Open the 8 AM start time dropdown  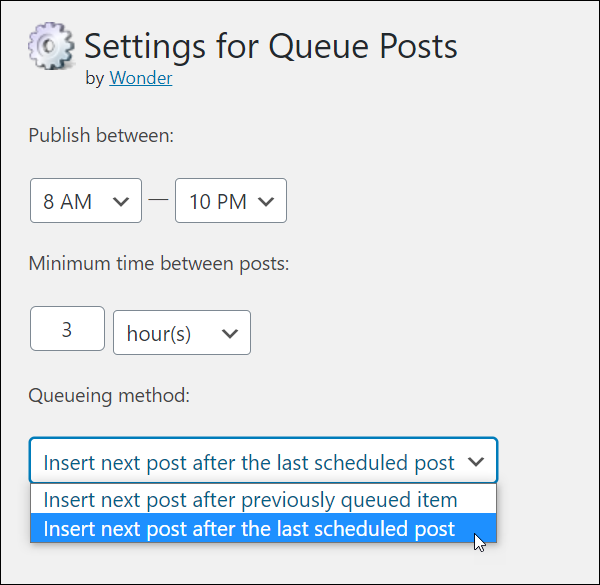tap(86, 200)
